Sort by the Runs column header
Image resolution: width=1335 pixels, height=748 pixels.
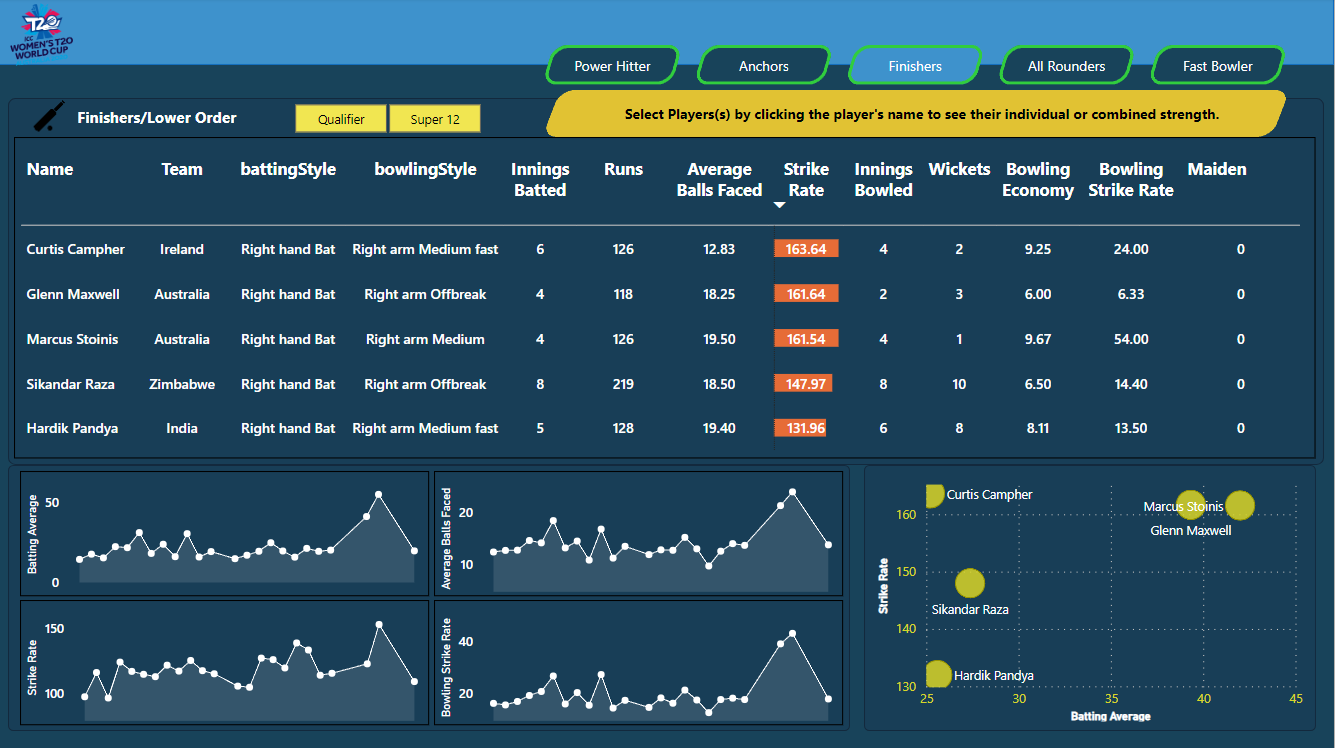(x=624, y=169)
